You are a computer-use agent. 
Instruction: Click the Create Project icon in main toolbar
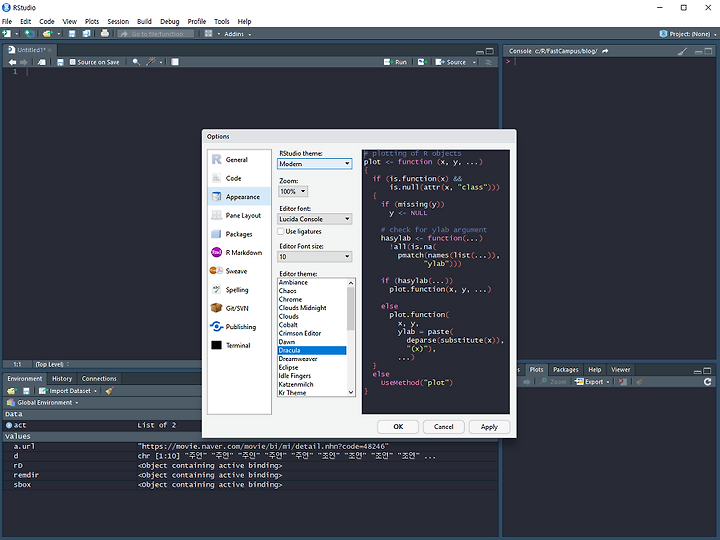coord(29,34)
